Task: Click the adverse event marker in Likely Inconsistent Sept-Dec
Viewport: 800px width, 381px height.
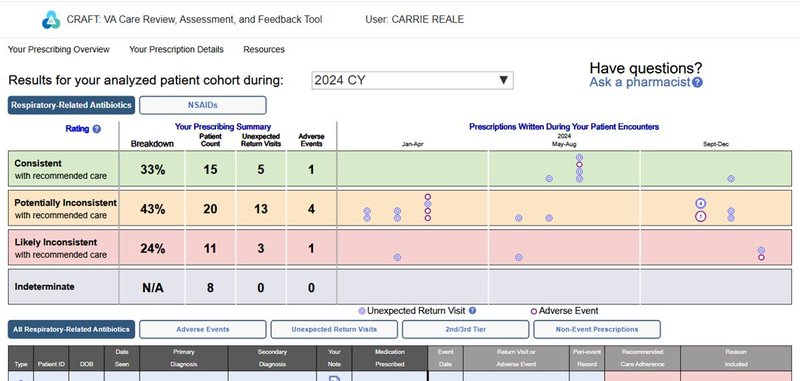Action: [761, 258]
